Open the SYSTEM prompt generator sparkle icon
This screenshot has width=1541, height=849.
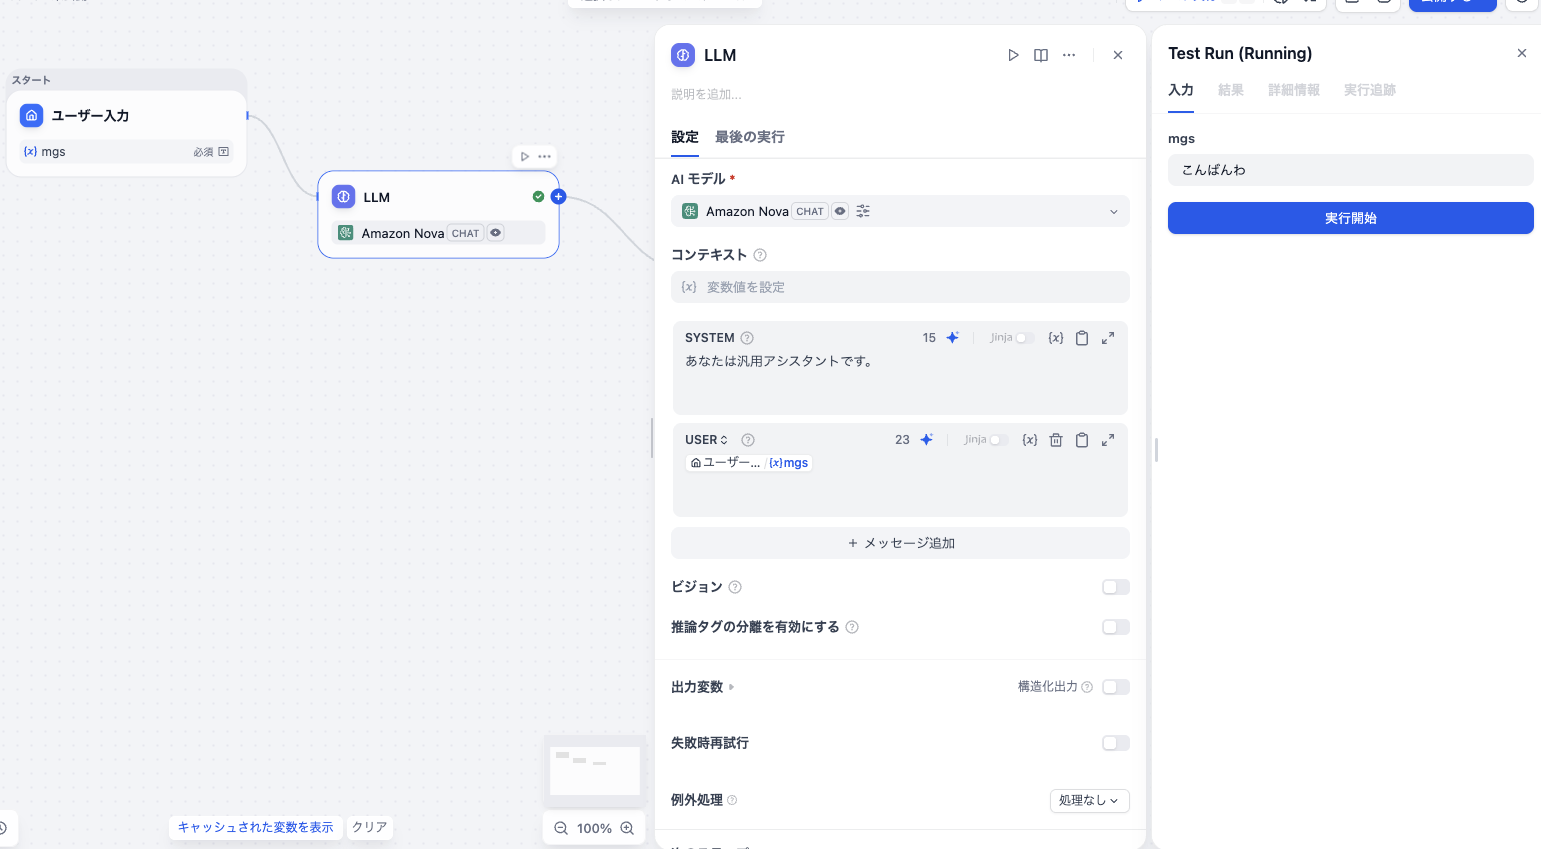click(953, 338)
